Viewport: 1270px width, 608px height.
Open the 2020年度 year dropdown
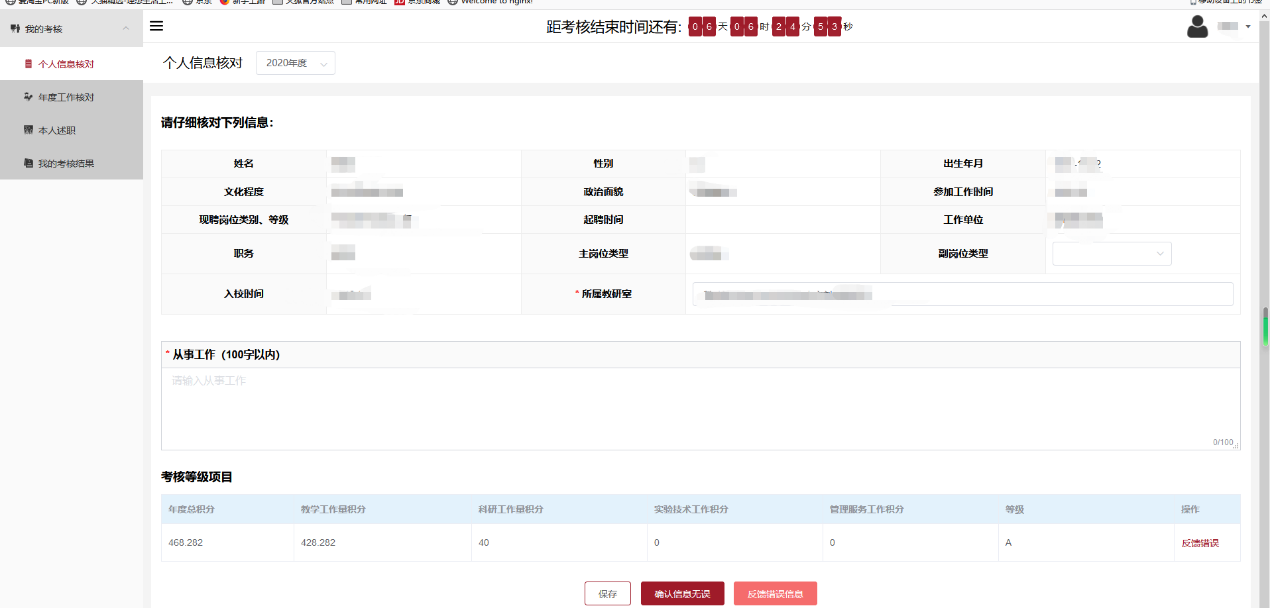295,63
